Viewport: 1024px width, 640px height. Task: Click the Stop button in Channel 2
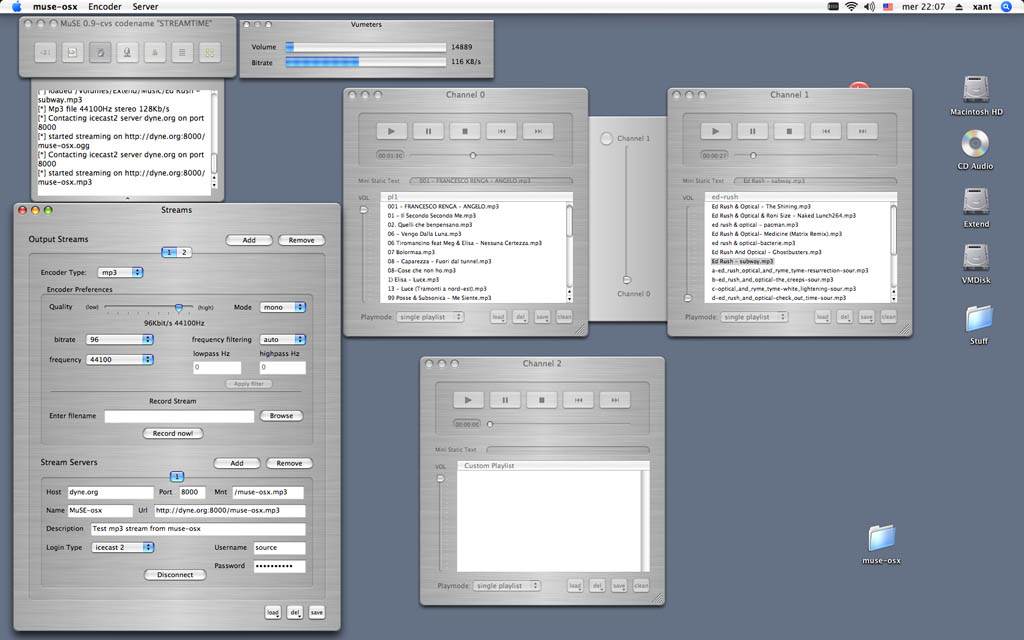(542, 400)
